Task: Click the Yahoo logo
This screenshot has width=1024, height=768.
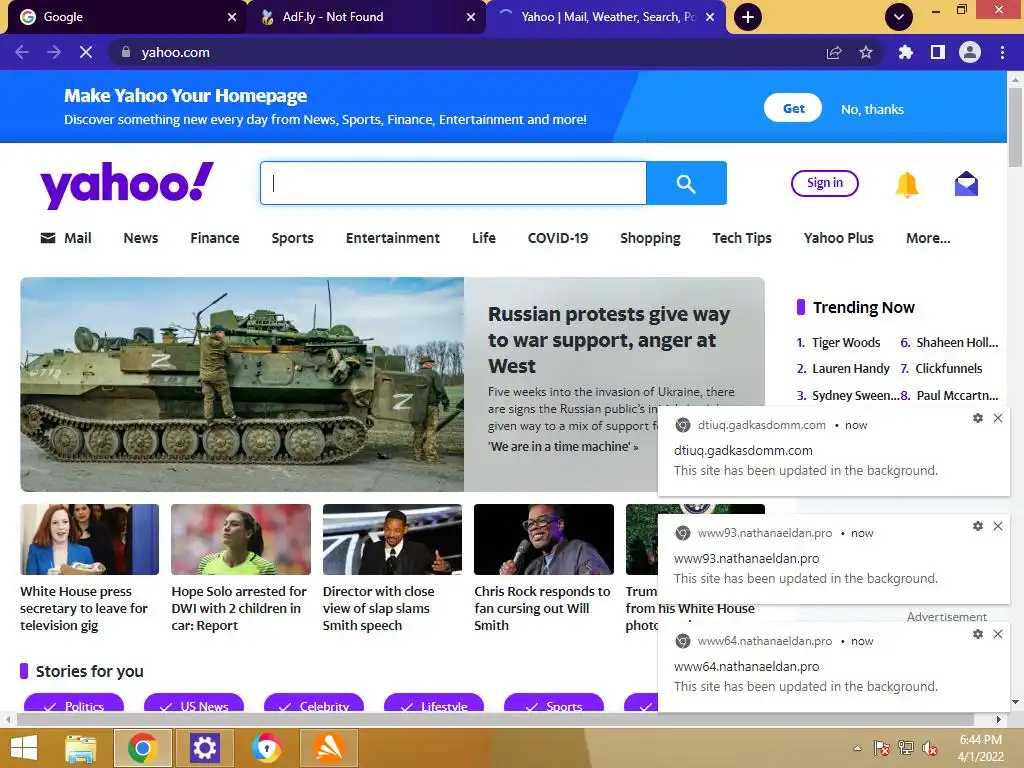Action: click(x=127, y=185)
